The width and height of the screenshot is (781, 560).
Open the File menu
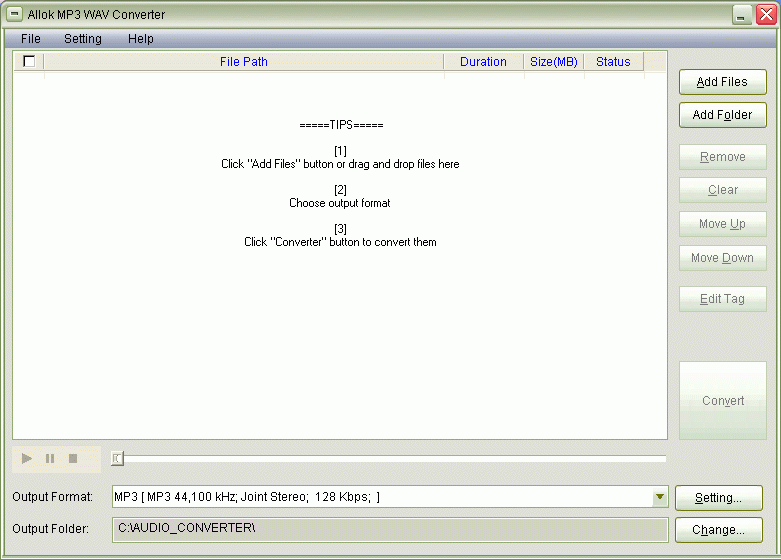31,39
